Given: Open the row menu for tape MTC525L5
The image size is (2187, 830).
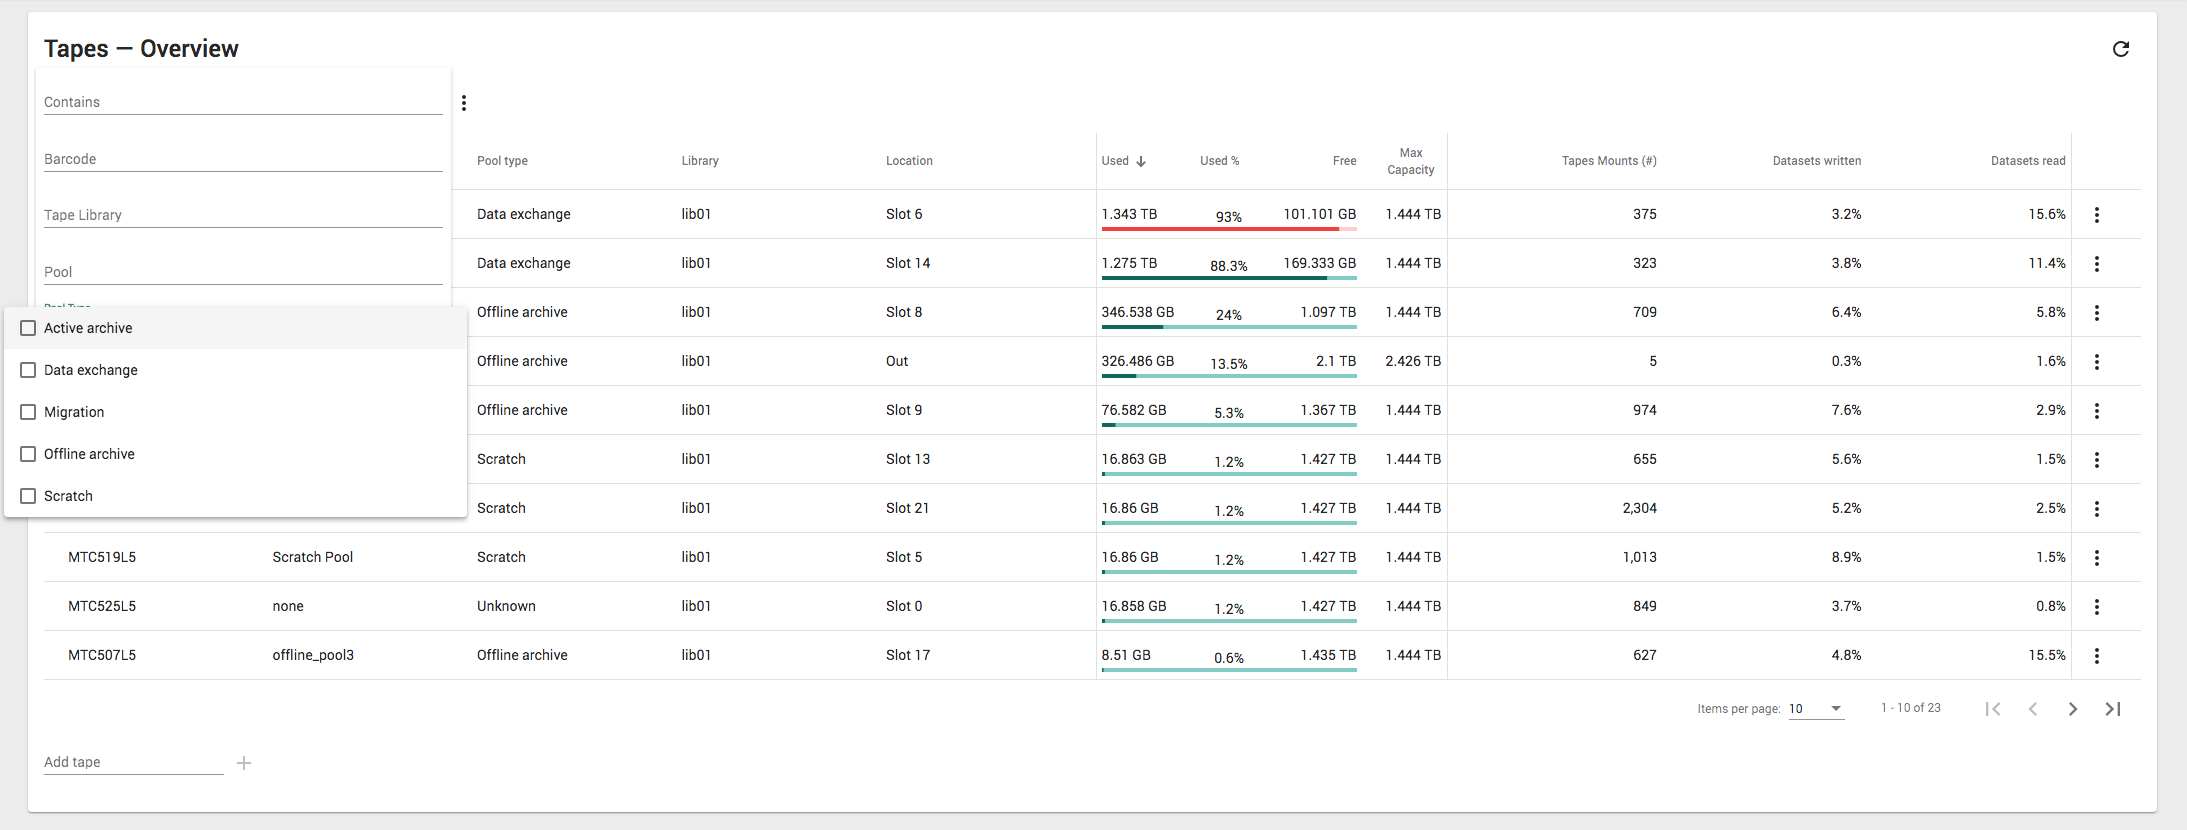Looking at the screenshot, I should coord(2096,607).
